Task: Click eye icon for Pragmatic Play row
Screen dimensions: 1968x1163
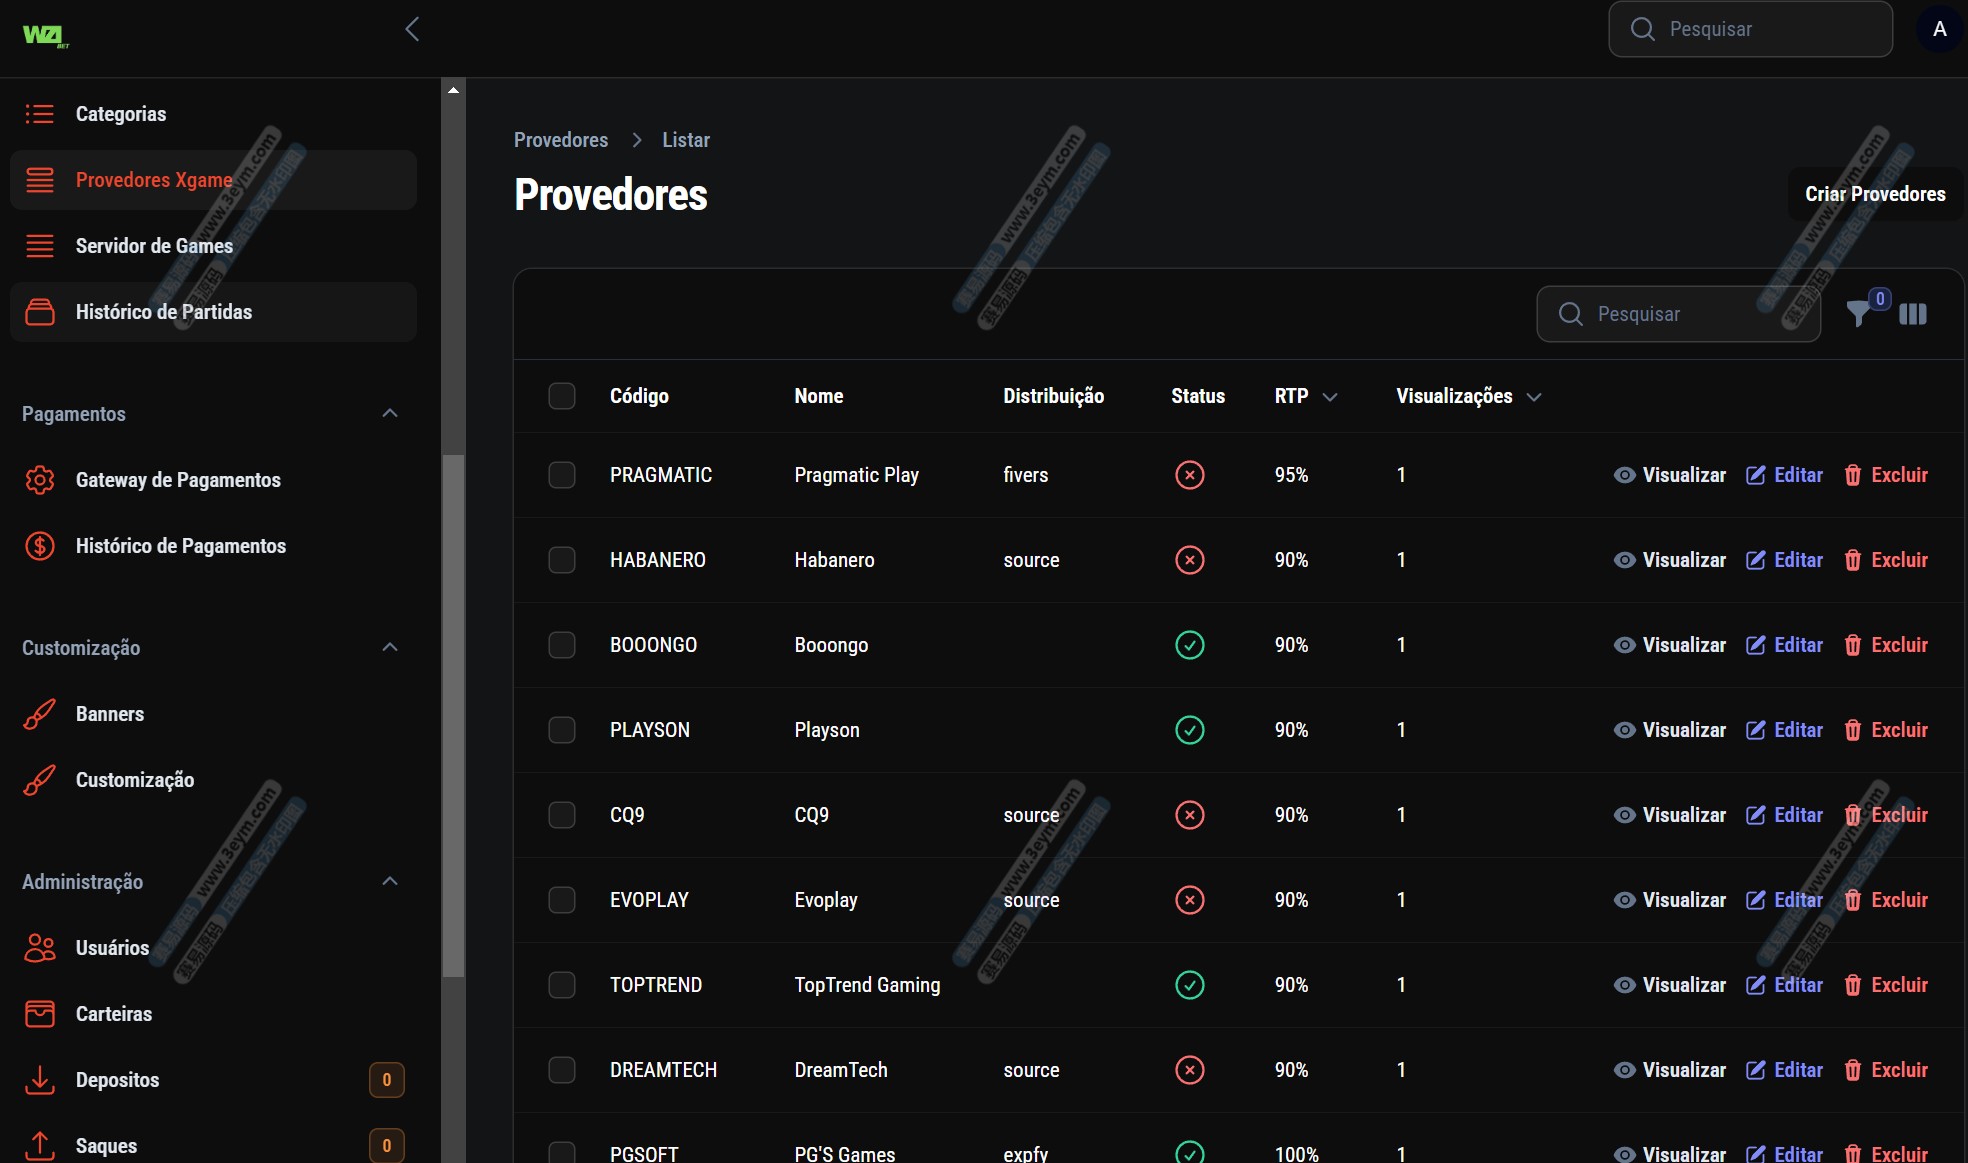Action: pos(1624,475)
